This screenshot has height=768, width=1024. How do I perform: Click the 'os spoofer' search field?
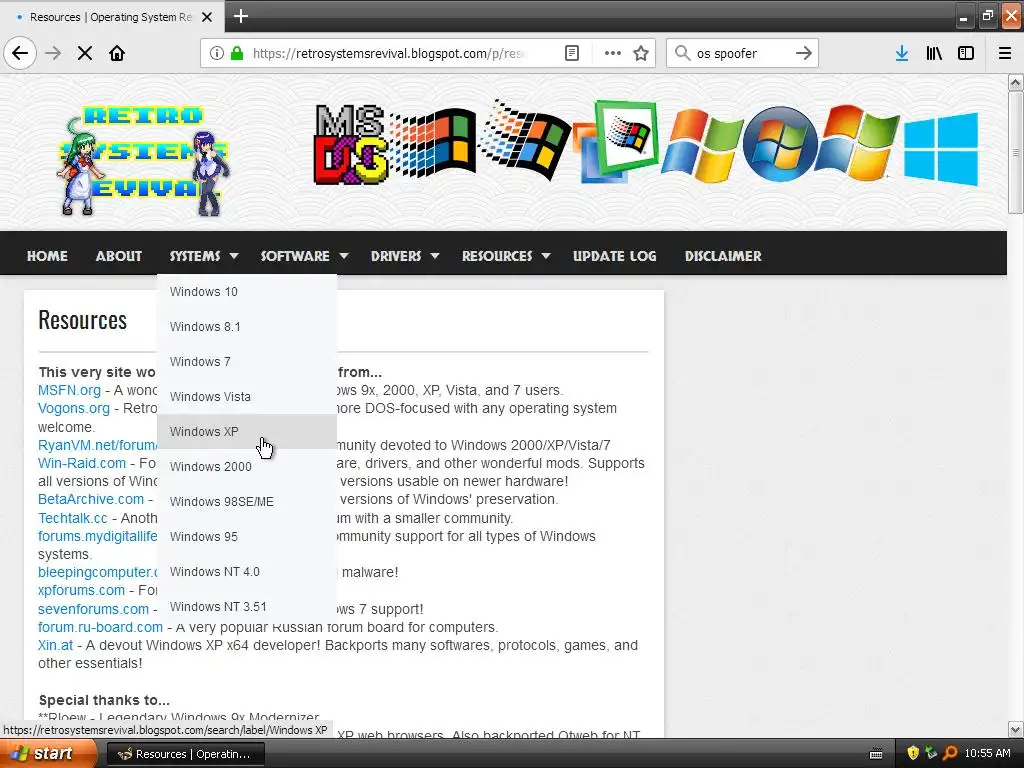(x=741, y=53)
